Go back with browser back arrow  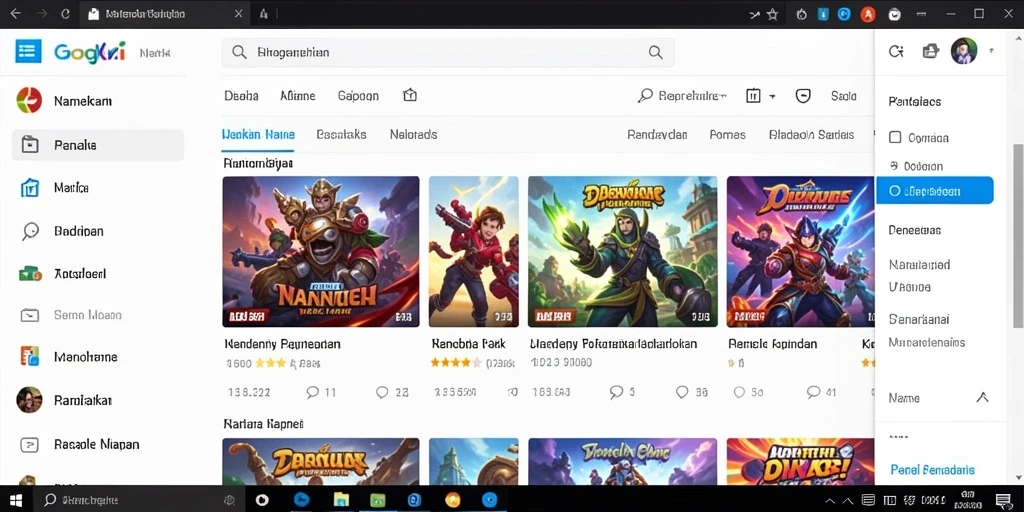click(15, 14)
